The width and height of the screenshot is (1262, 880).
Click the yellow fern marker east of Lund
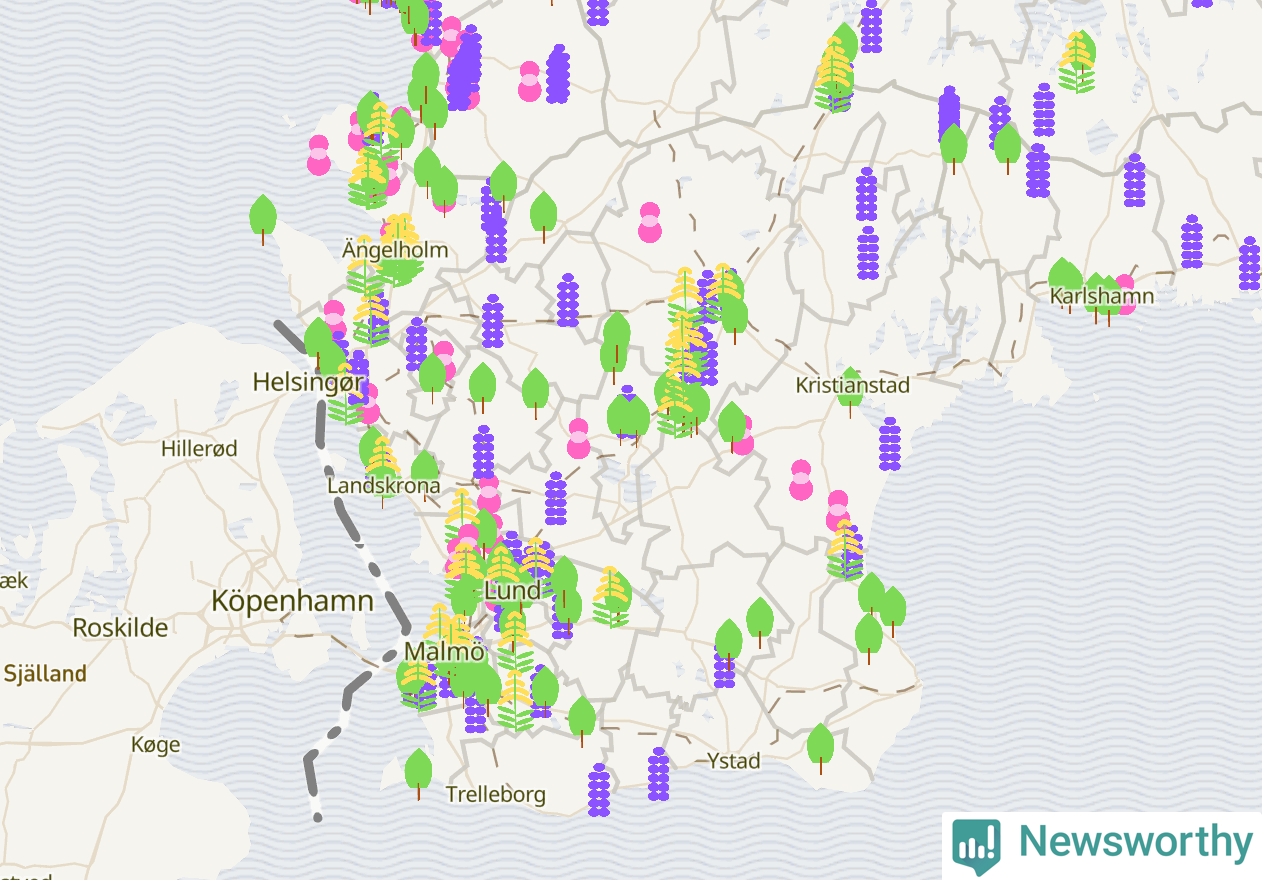tap(611, 597)
